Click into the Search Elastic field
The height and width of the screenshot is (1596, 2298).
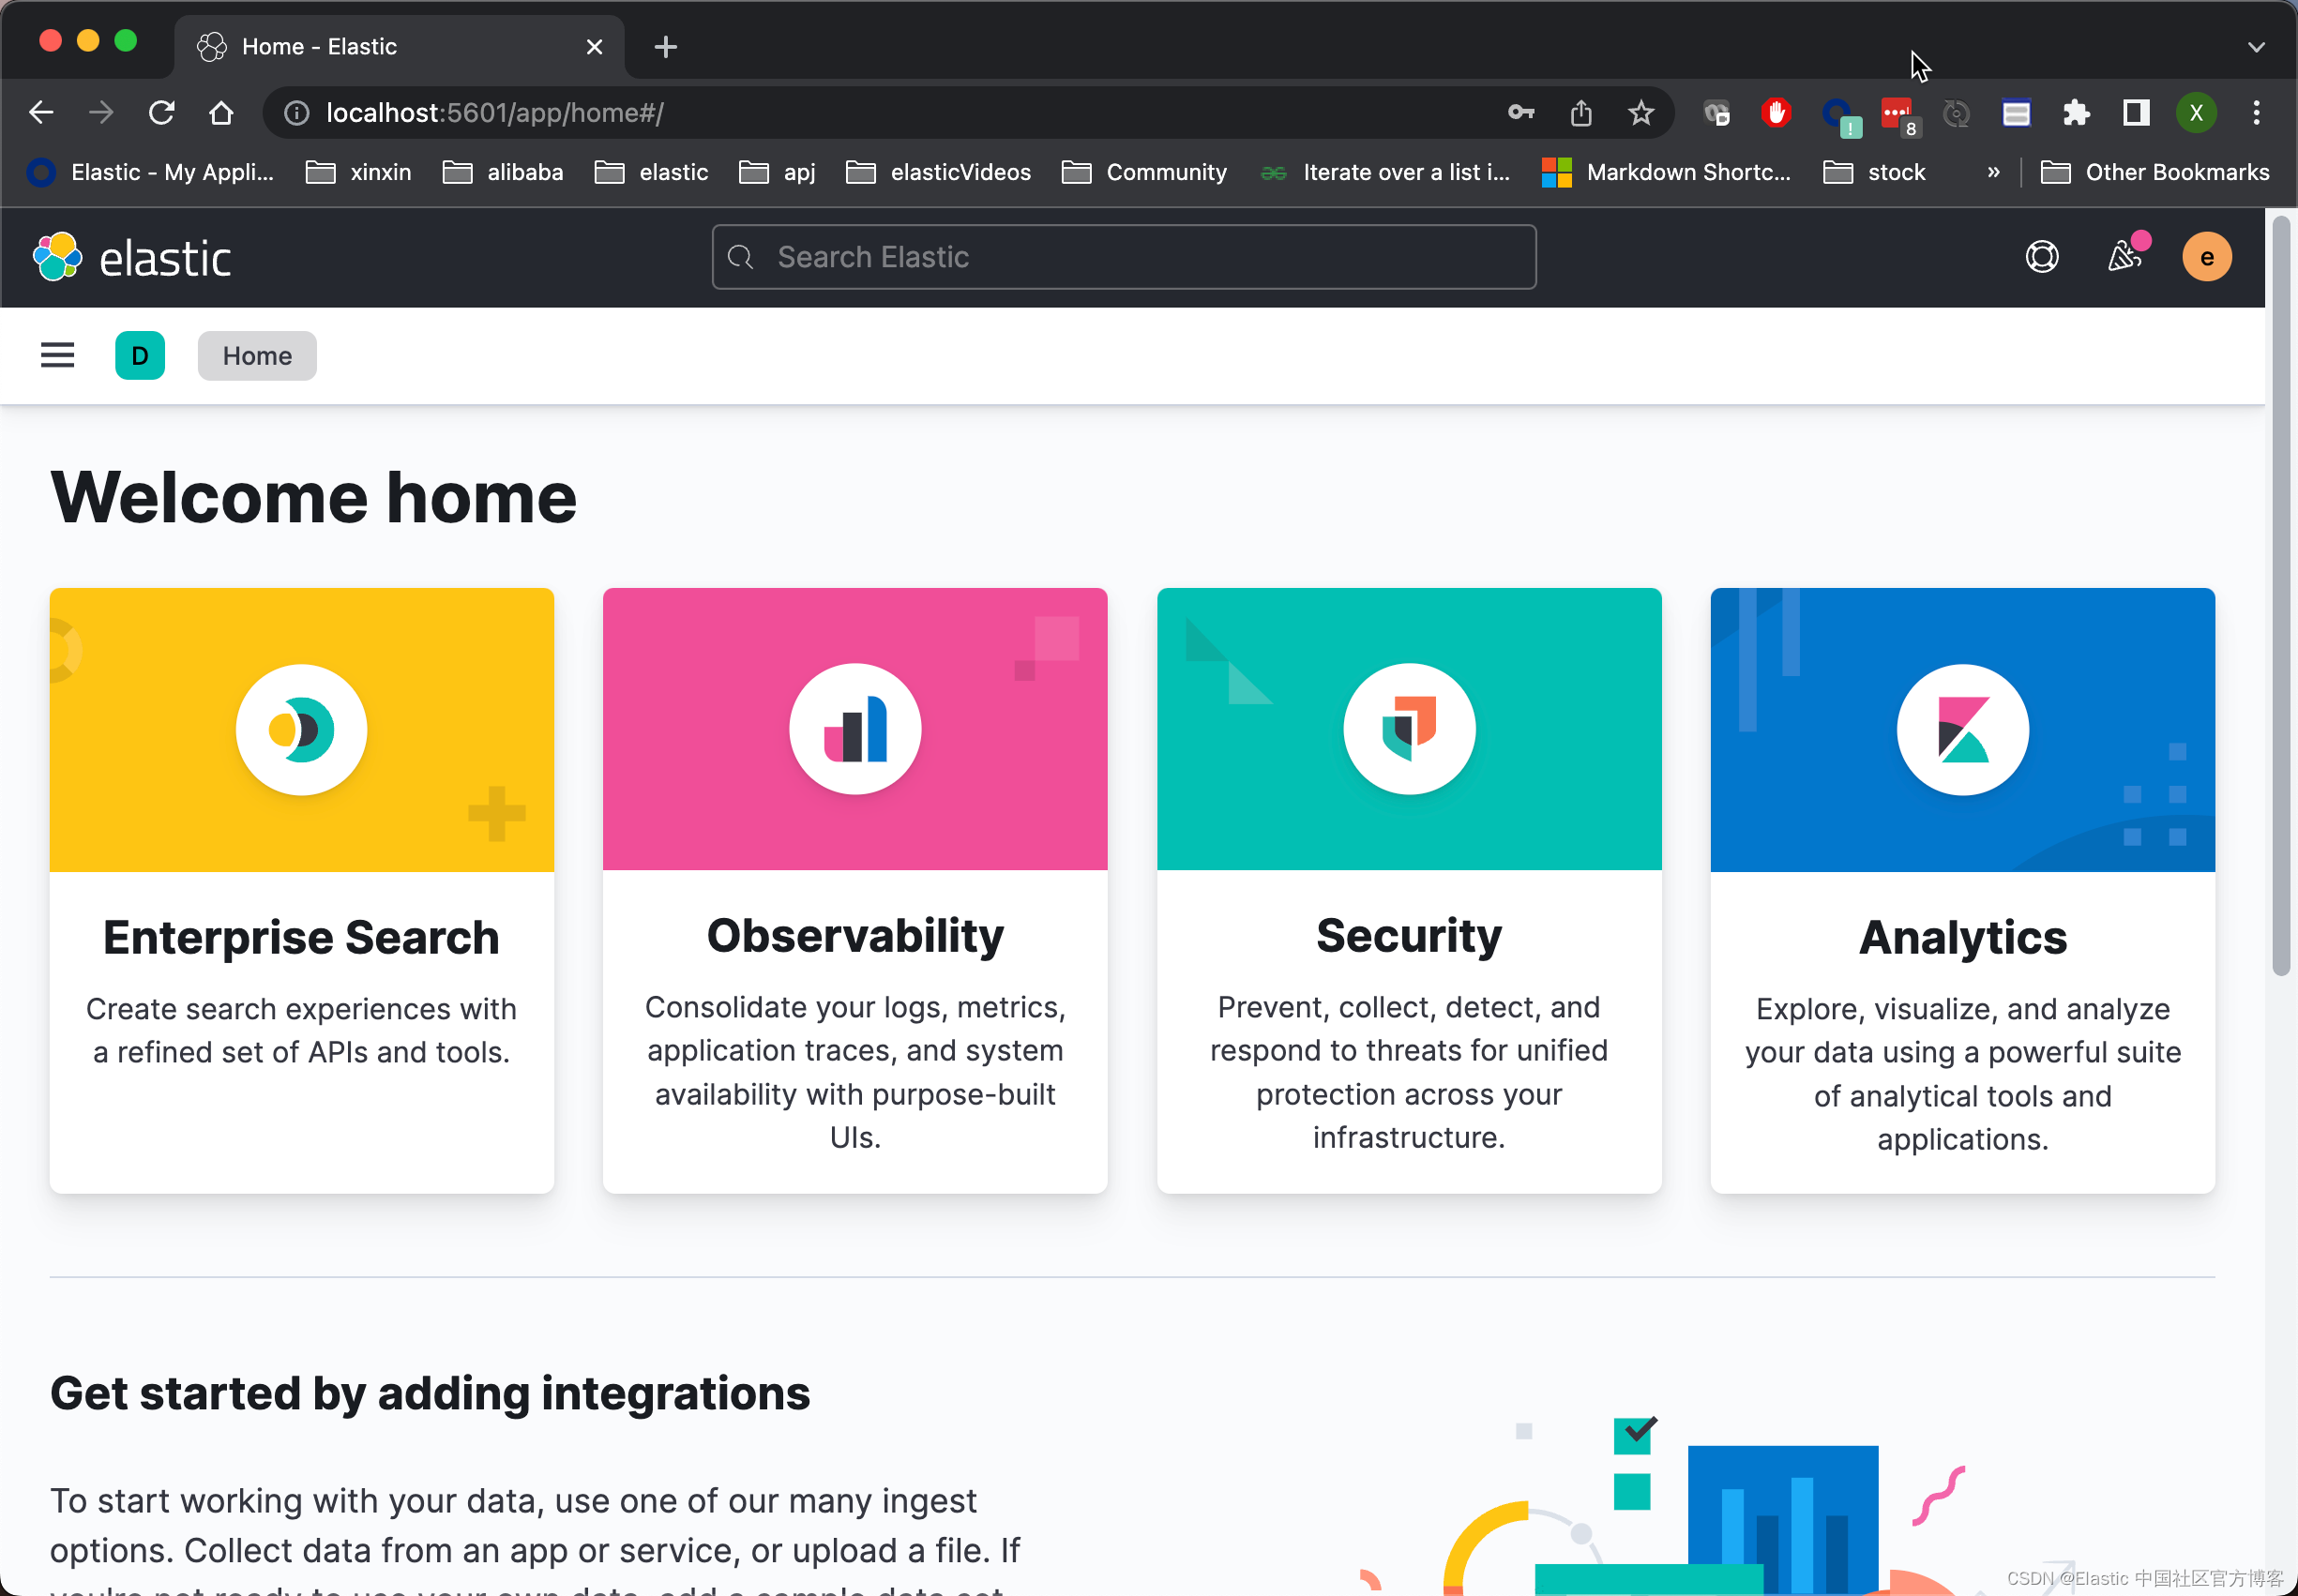click(1124, 258)
